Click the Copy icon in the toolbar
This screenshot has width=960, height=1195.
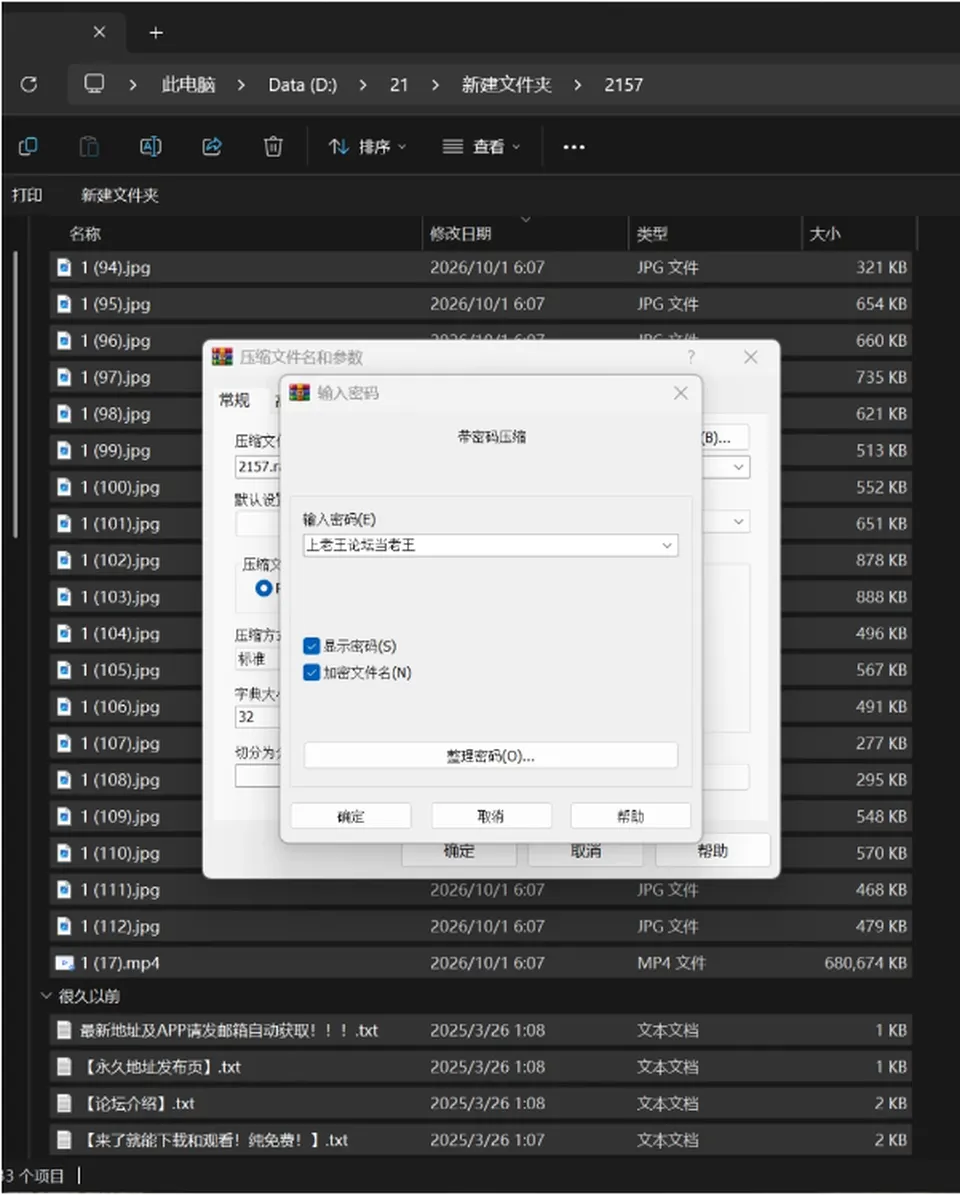click(x=28, y=146)
